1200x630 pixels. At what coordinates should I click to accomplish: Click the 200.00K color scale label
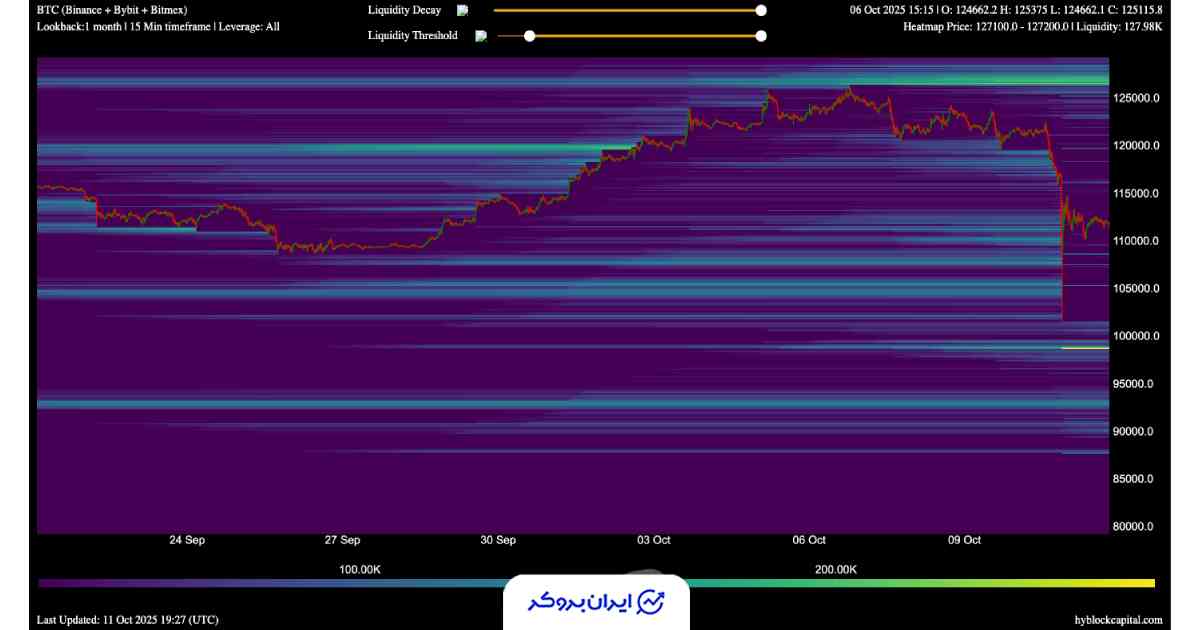[836, 569]
